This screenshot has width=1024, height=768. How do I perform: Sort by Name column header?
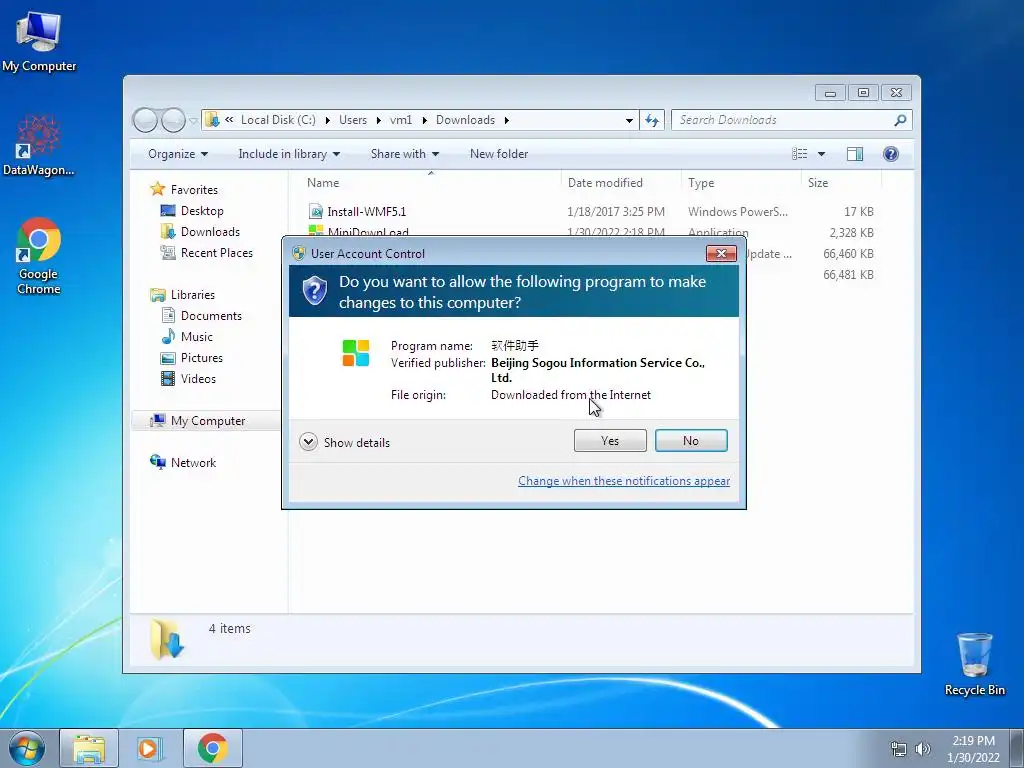click(430, 183)
